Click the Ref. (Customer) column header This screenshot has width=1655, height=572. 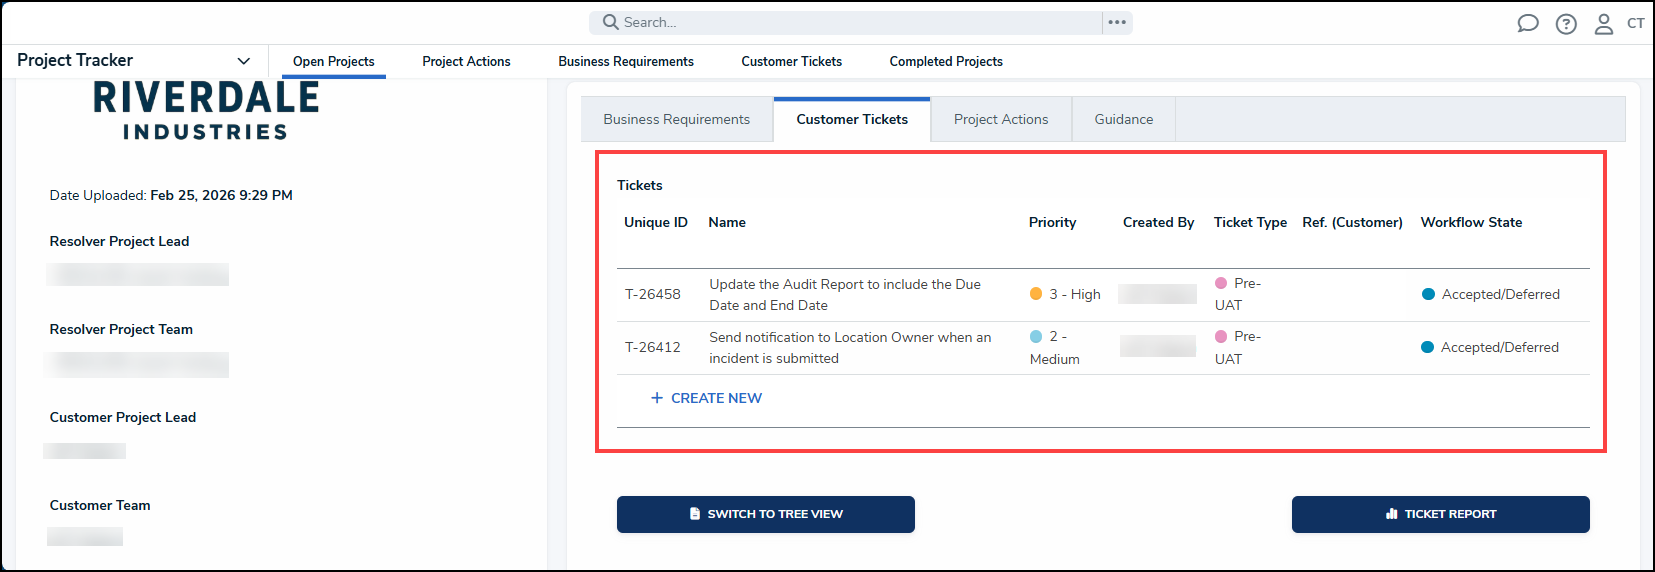point(1352,222)
